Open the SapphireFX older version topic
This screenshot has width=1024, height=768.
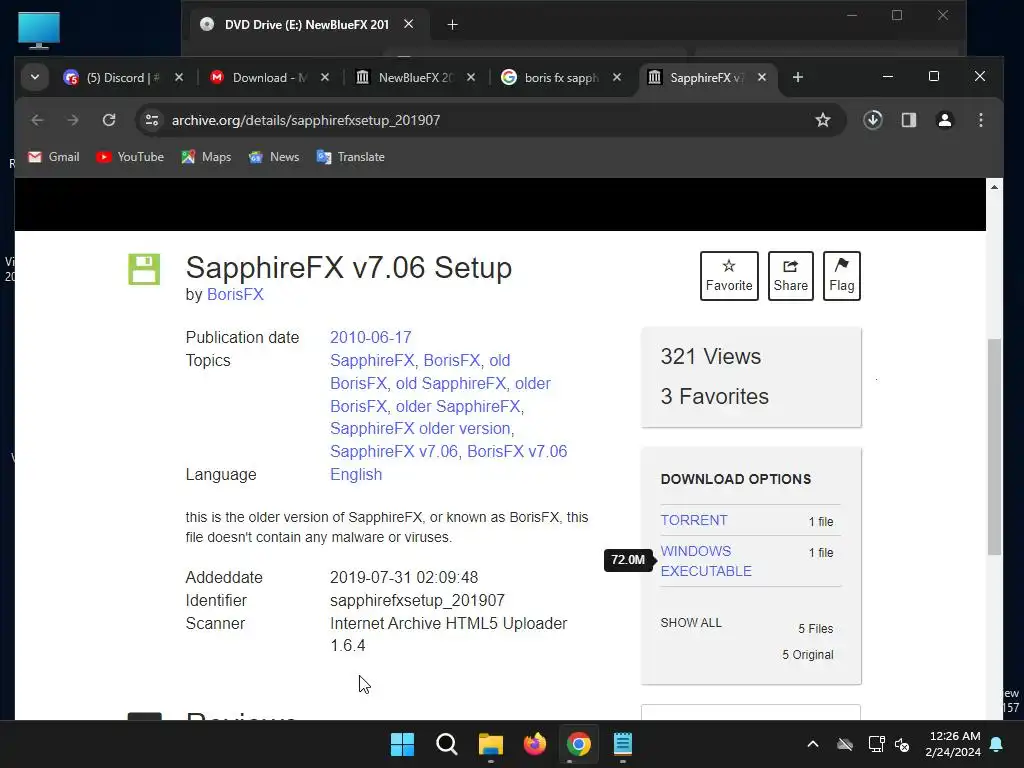point(421,428)
